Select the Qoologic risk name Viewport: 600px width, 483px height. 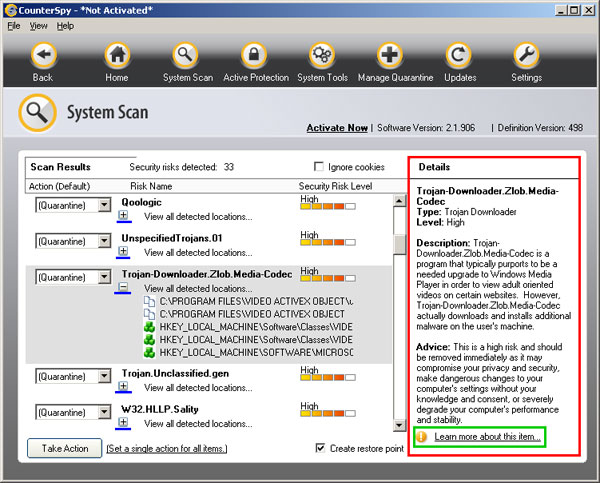[x=142, y=202]
